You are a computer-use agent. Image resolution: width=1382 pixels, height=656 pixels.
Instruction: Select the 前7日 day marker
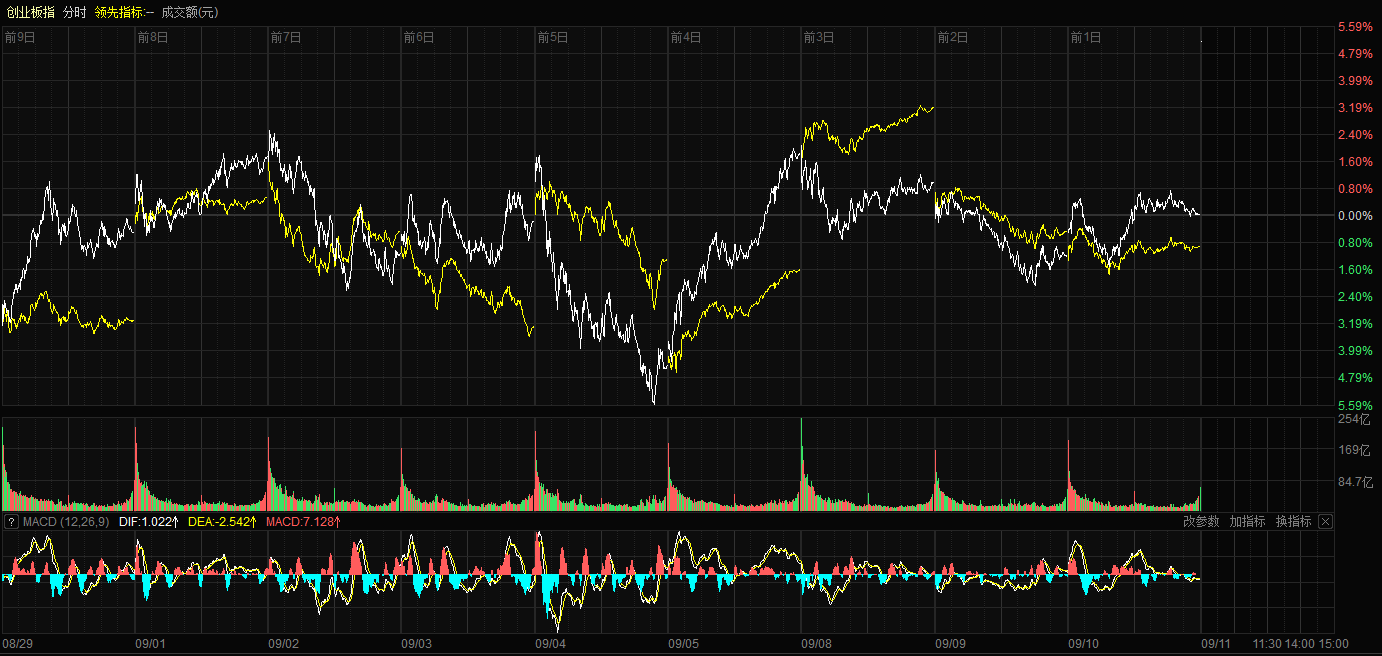(286, 37)
